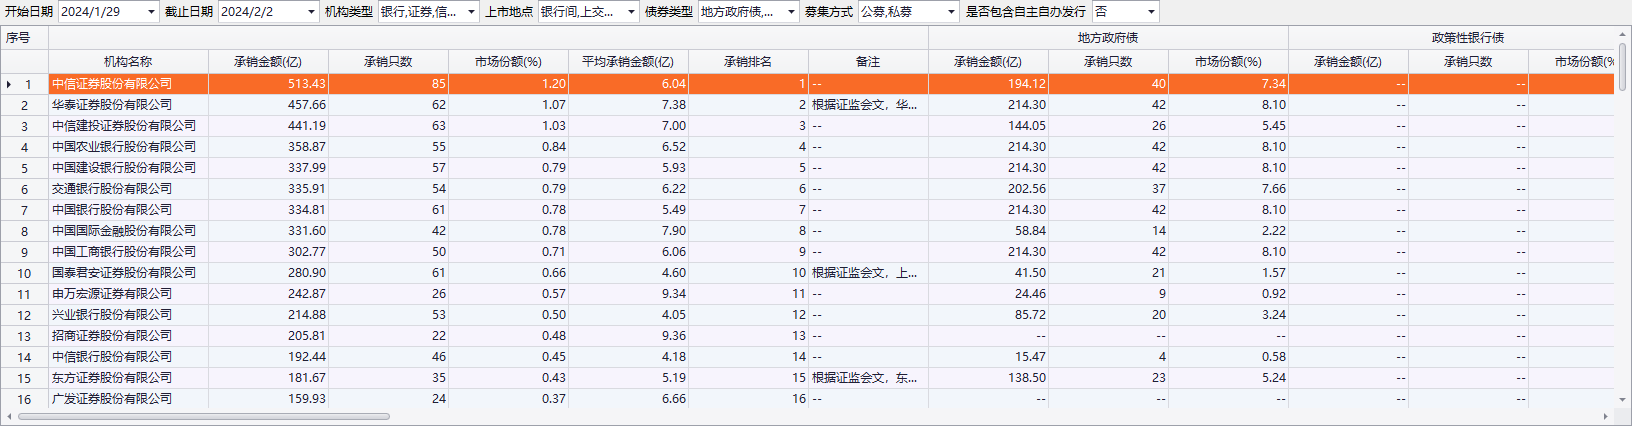This screenshot has width=1632, height=426.
Task: Open the 截止日期 date picker dropdown arrow
Action: pyautogui.click(x=310, y=12)
